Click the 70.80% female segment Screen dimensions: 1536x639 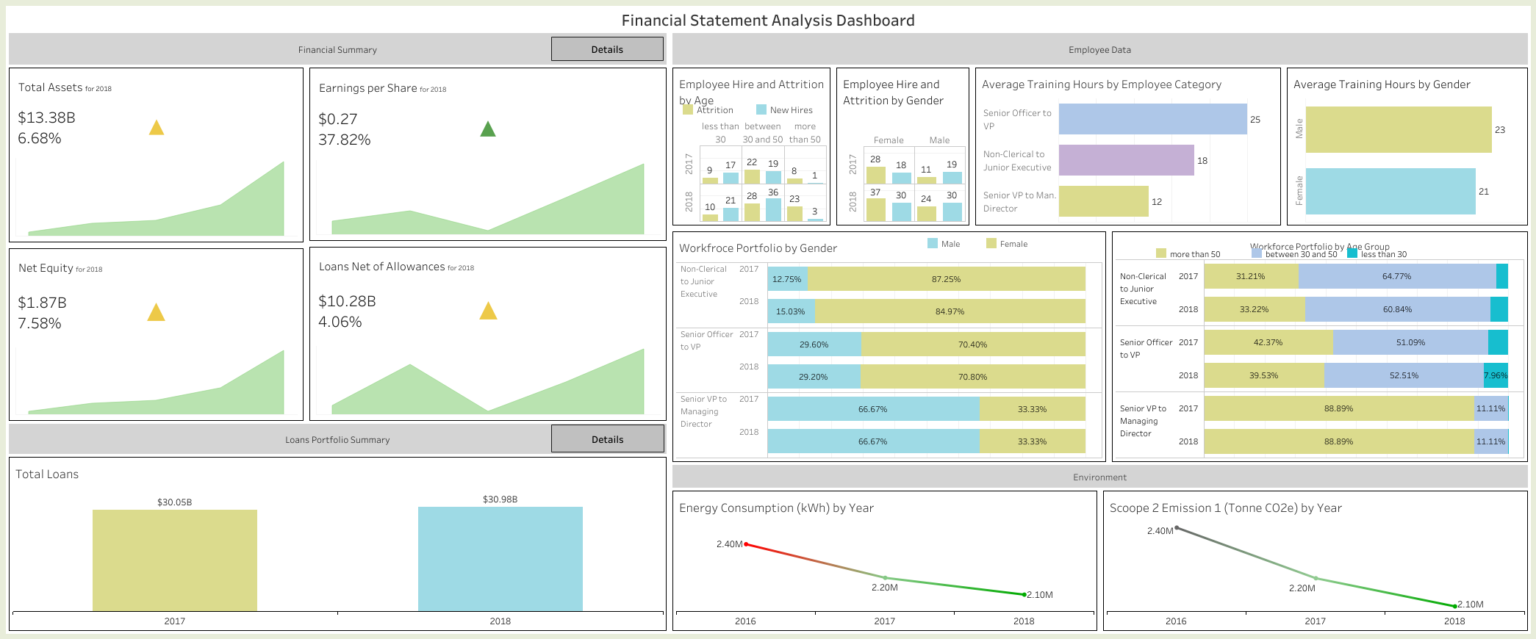tap(973, 376)
